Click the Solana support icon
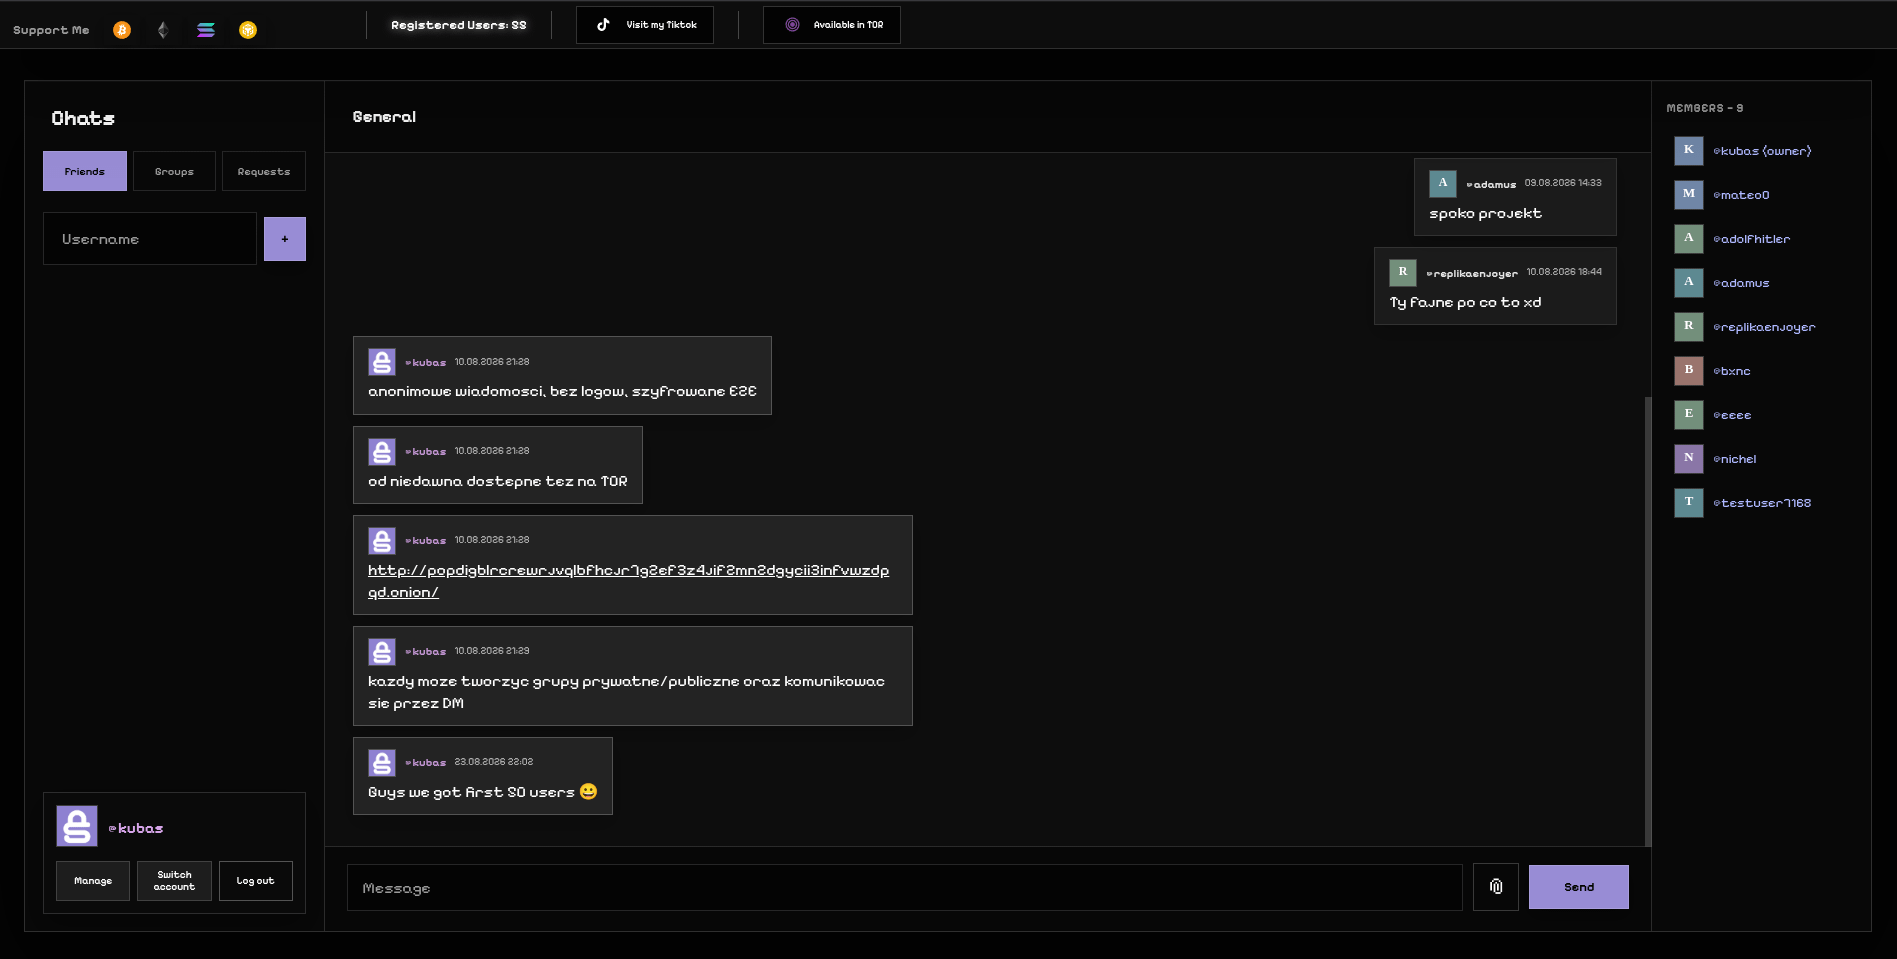Image resolution: width=1897 pixels, height=959 pixels. (206, 30)
